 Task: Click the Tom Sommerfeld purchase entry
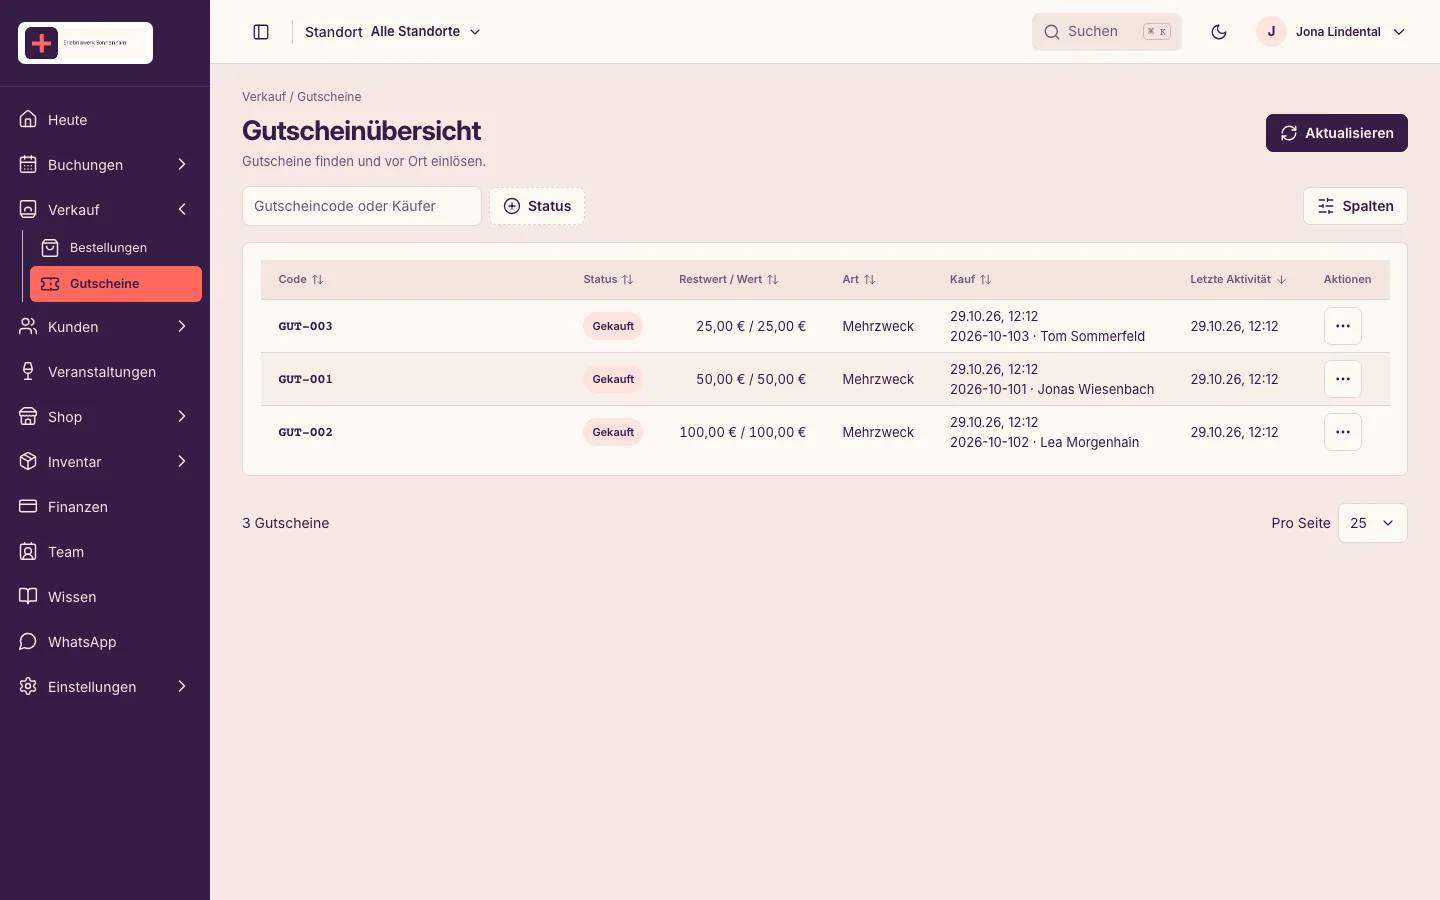tap(1047, 336)
